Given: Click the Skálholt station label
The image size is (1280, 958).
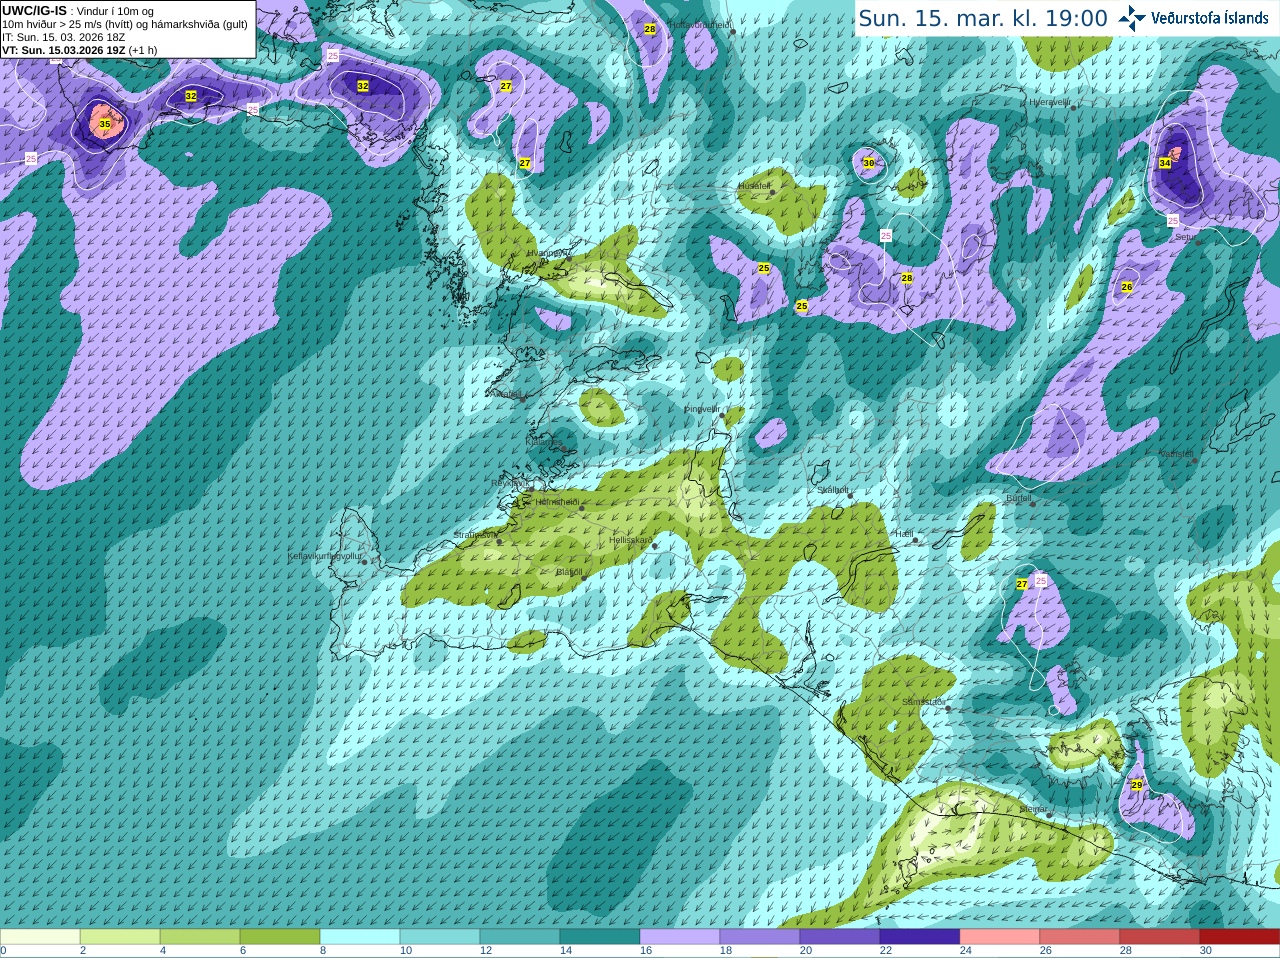Looking at the screenshot, I should [x=833, y=490].
